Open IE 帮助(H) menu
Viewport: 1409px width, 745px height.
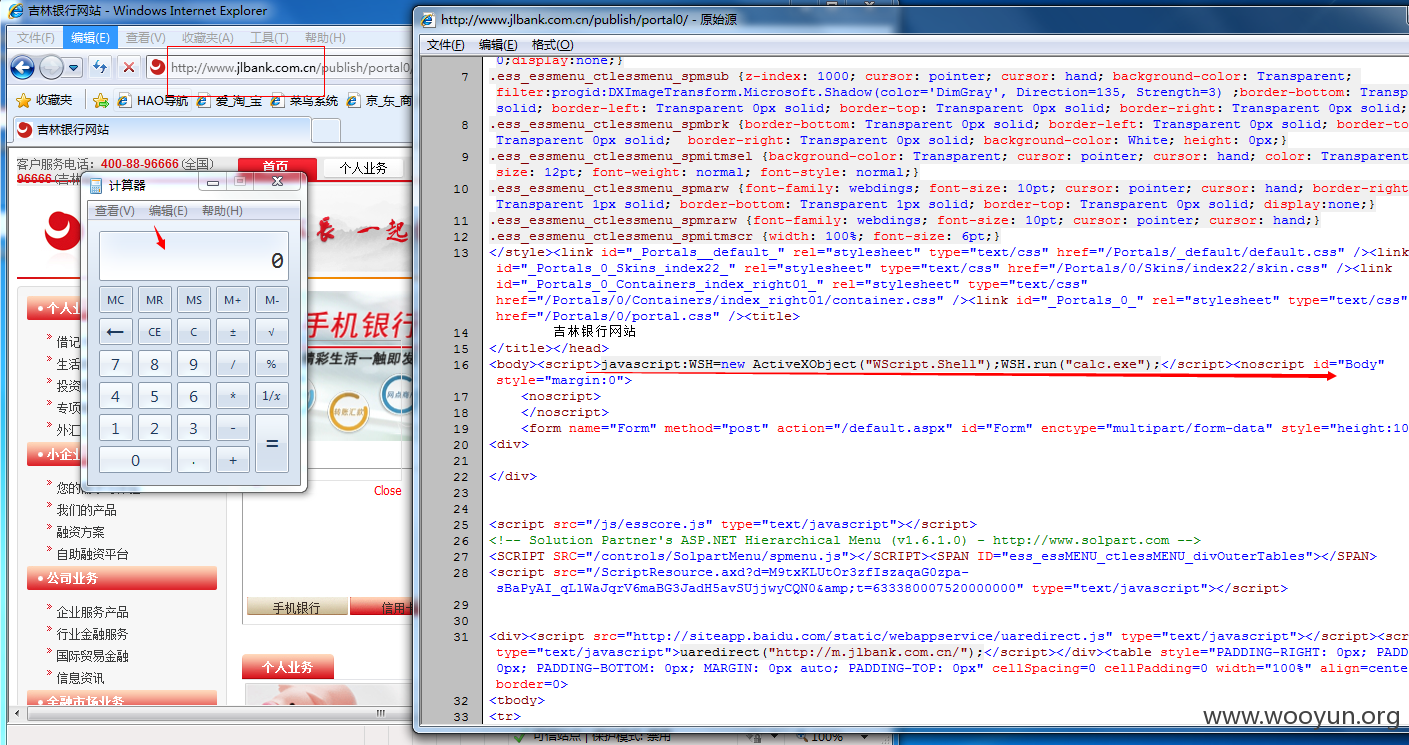pyautogui.click(x=325, y=38)
